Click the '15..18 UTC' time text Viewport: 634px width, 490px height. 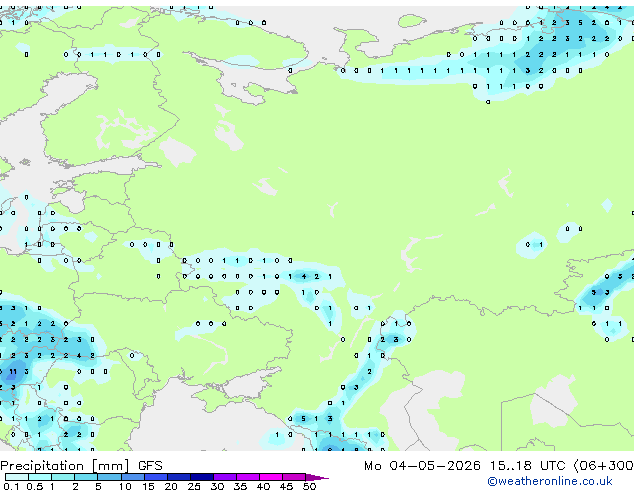(528, 465)
